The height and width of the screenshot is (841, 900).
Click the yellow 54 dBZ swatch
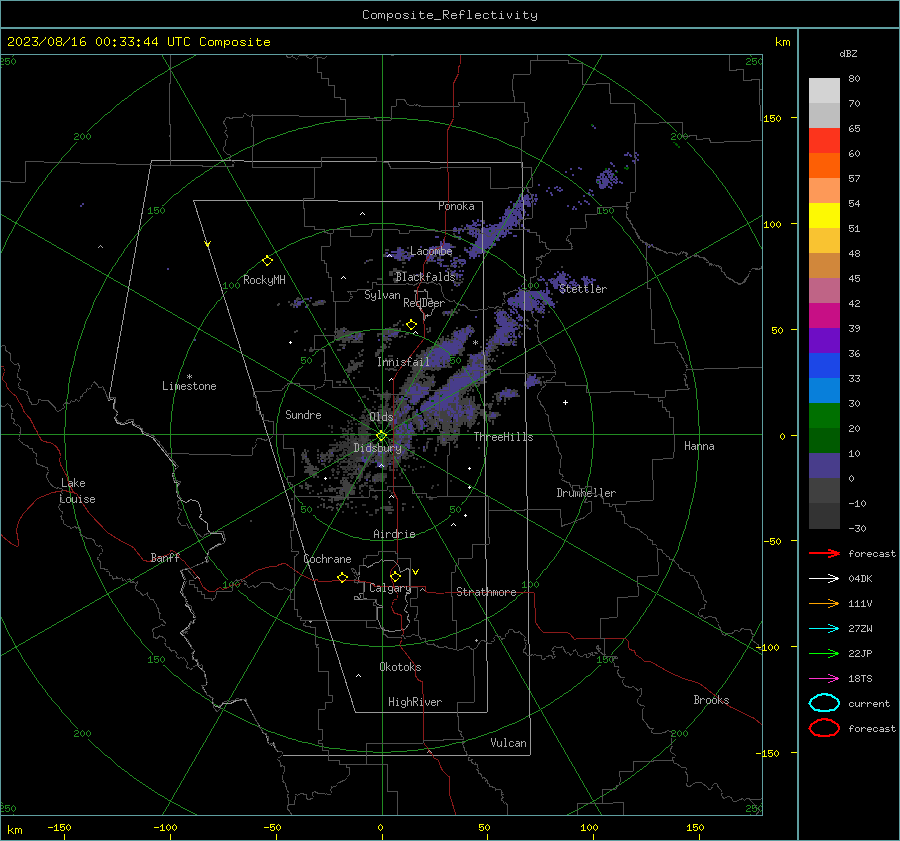[824, 216]
